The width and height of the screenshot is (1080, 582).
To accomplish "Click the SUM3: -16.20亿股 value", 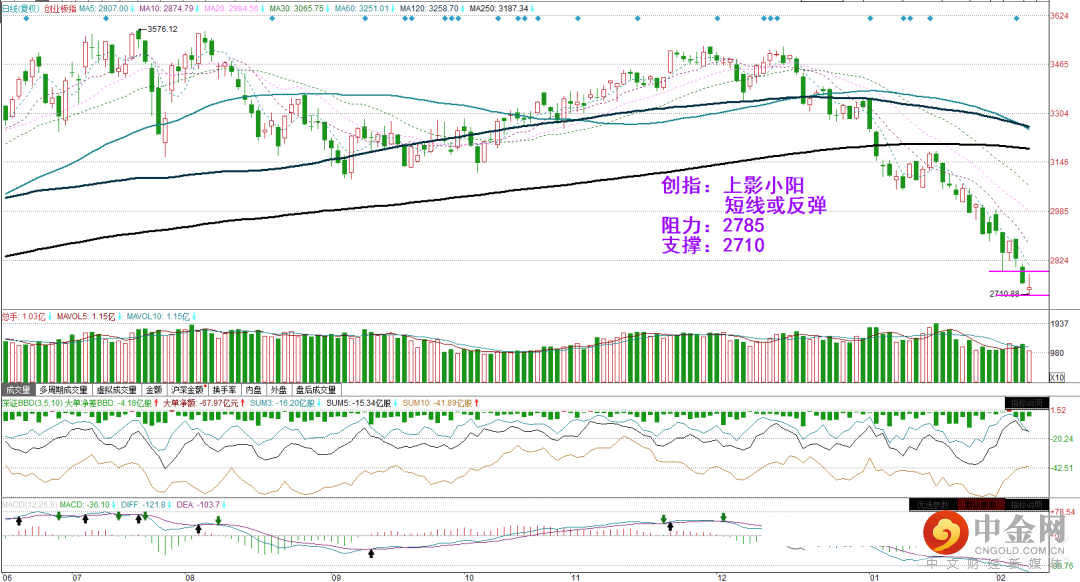I will [282, 403].
